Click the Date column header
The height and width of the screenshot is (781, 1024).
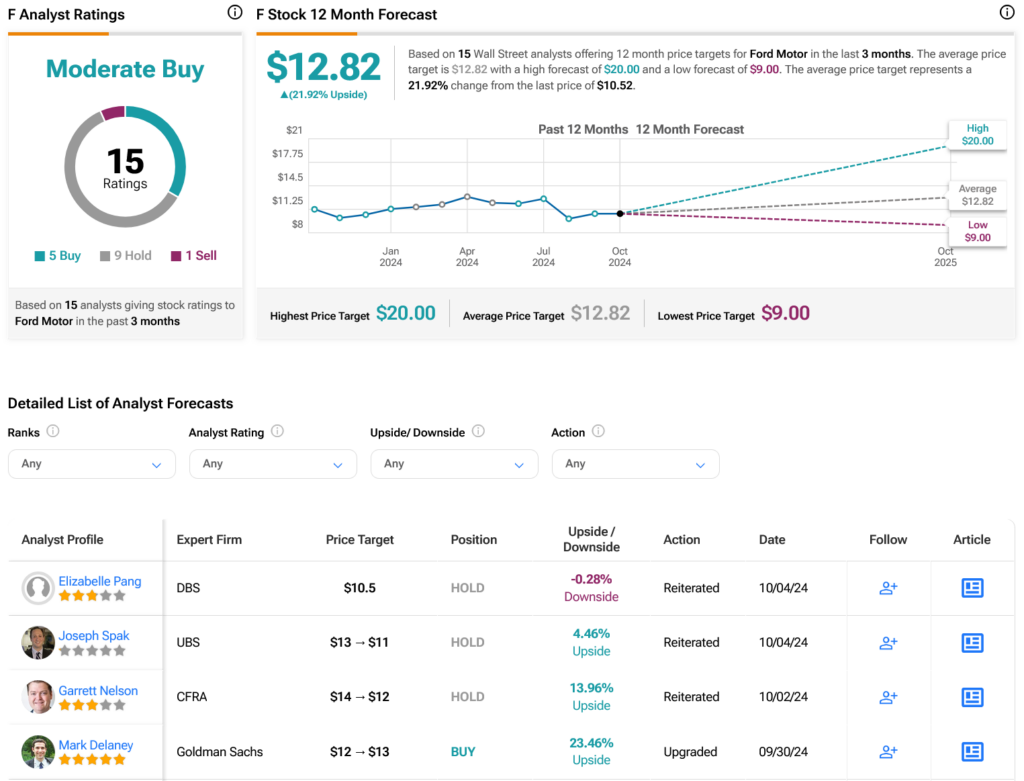(x=772, y=539)
